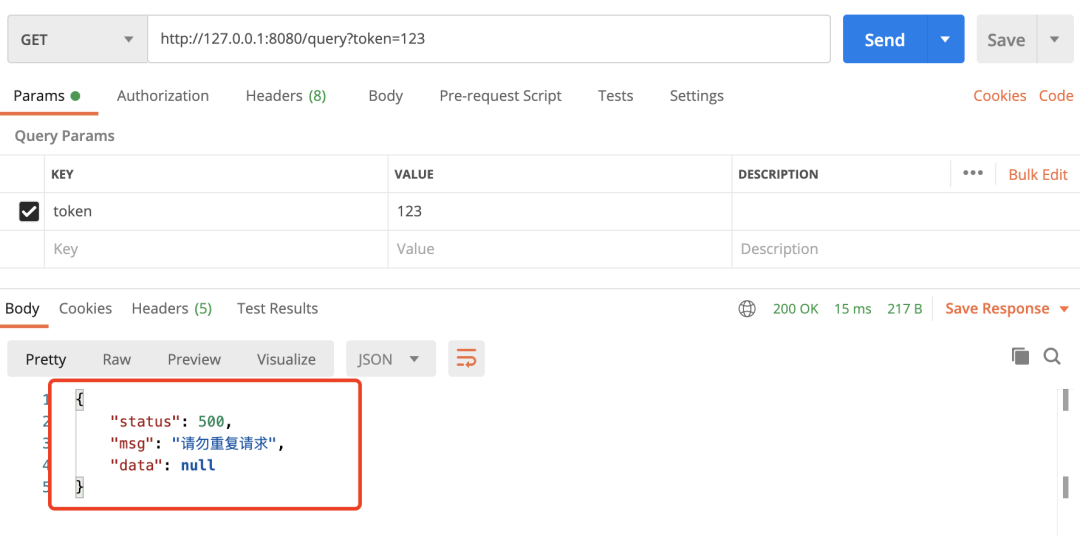The image size is (1080, 536).
Task: Switch to the Authorization tab
Action: pos(163,96)
